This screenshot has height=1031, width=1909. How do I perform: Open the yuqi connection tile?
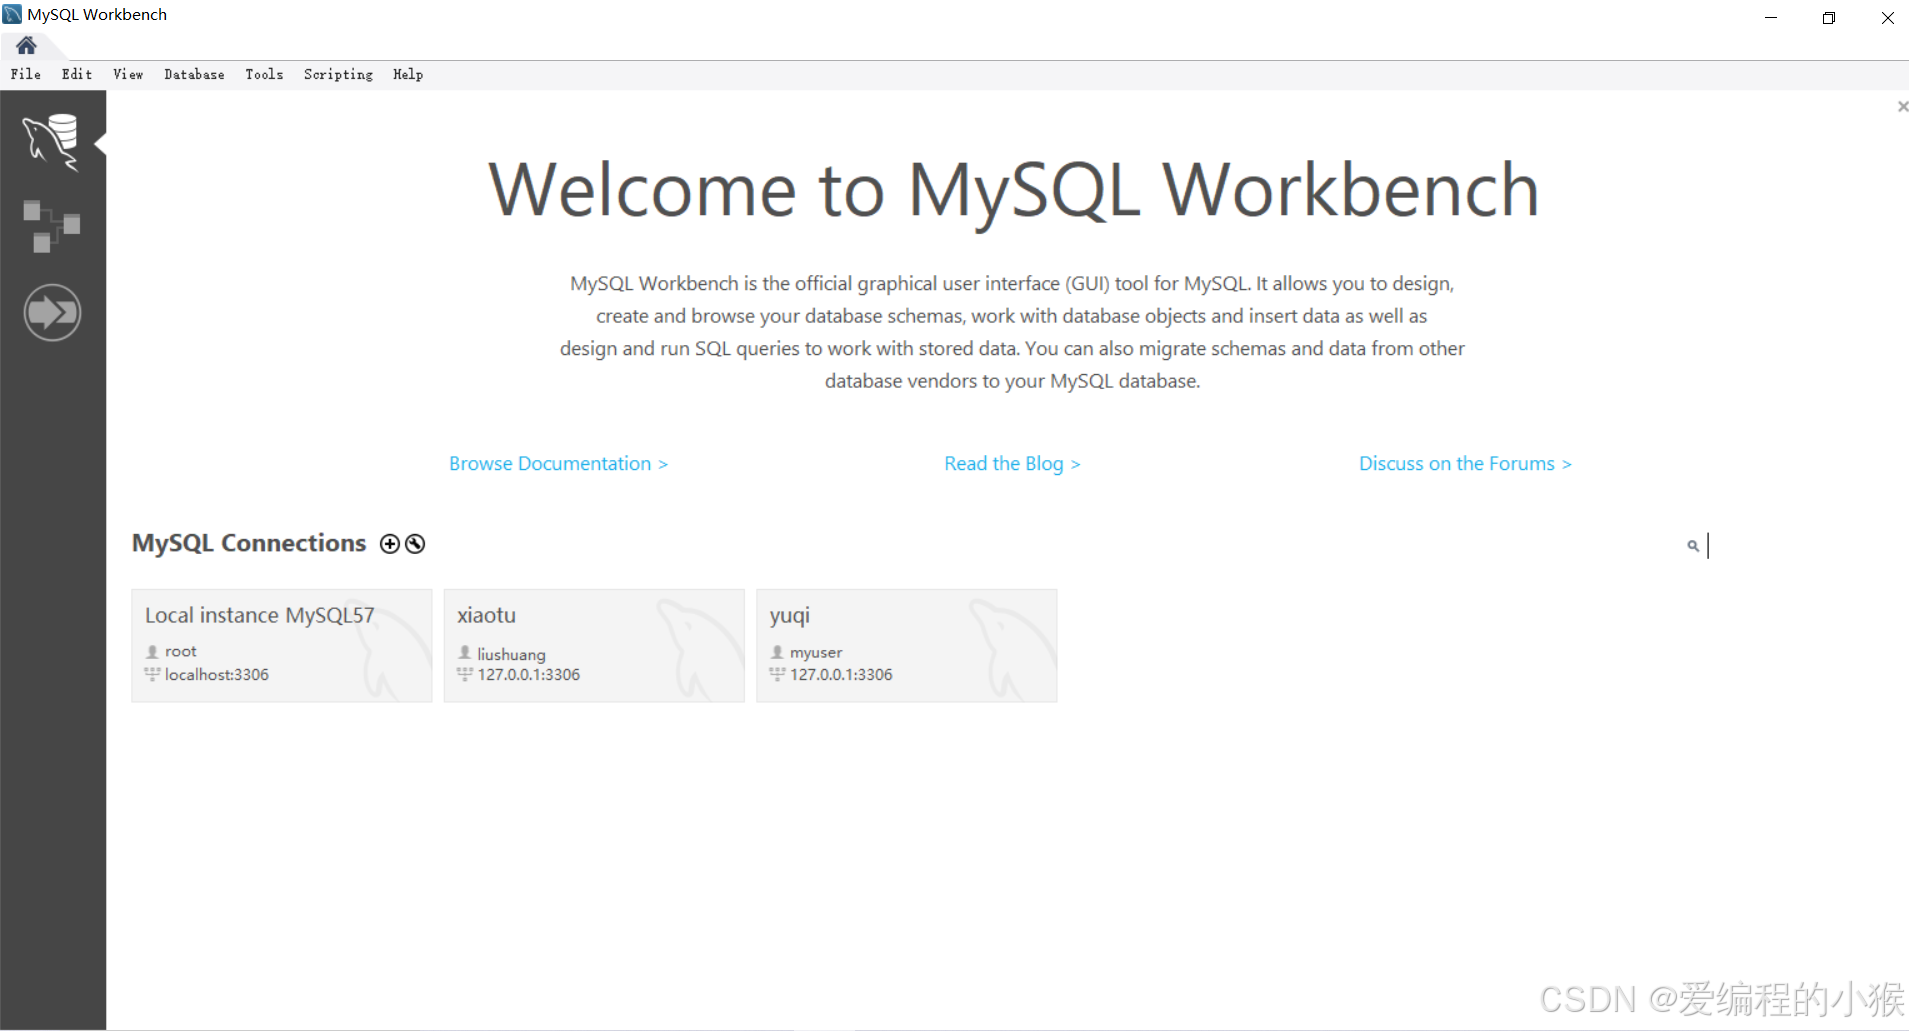point(907,645)
